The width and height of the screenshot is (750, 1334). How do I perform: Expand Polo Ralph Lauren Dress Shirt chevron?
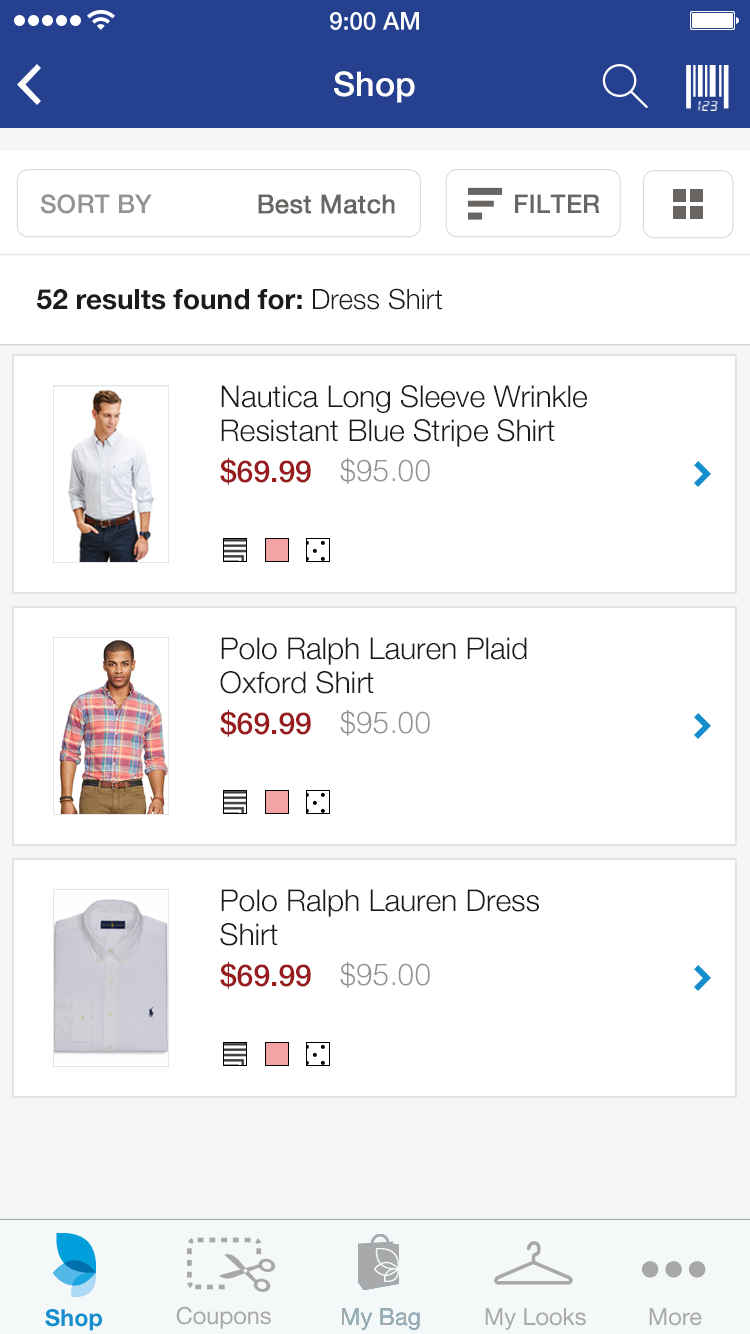click(x=702, y=978)
